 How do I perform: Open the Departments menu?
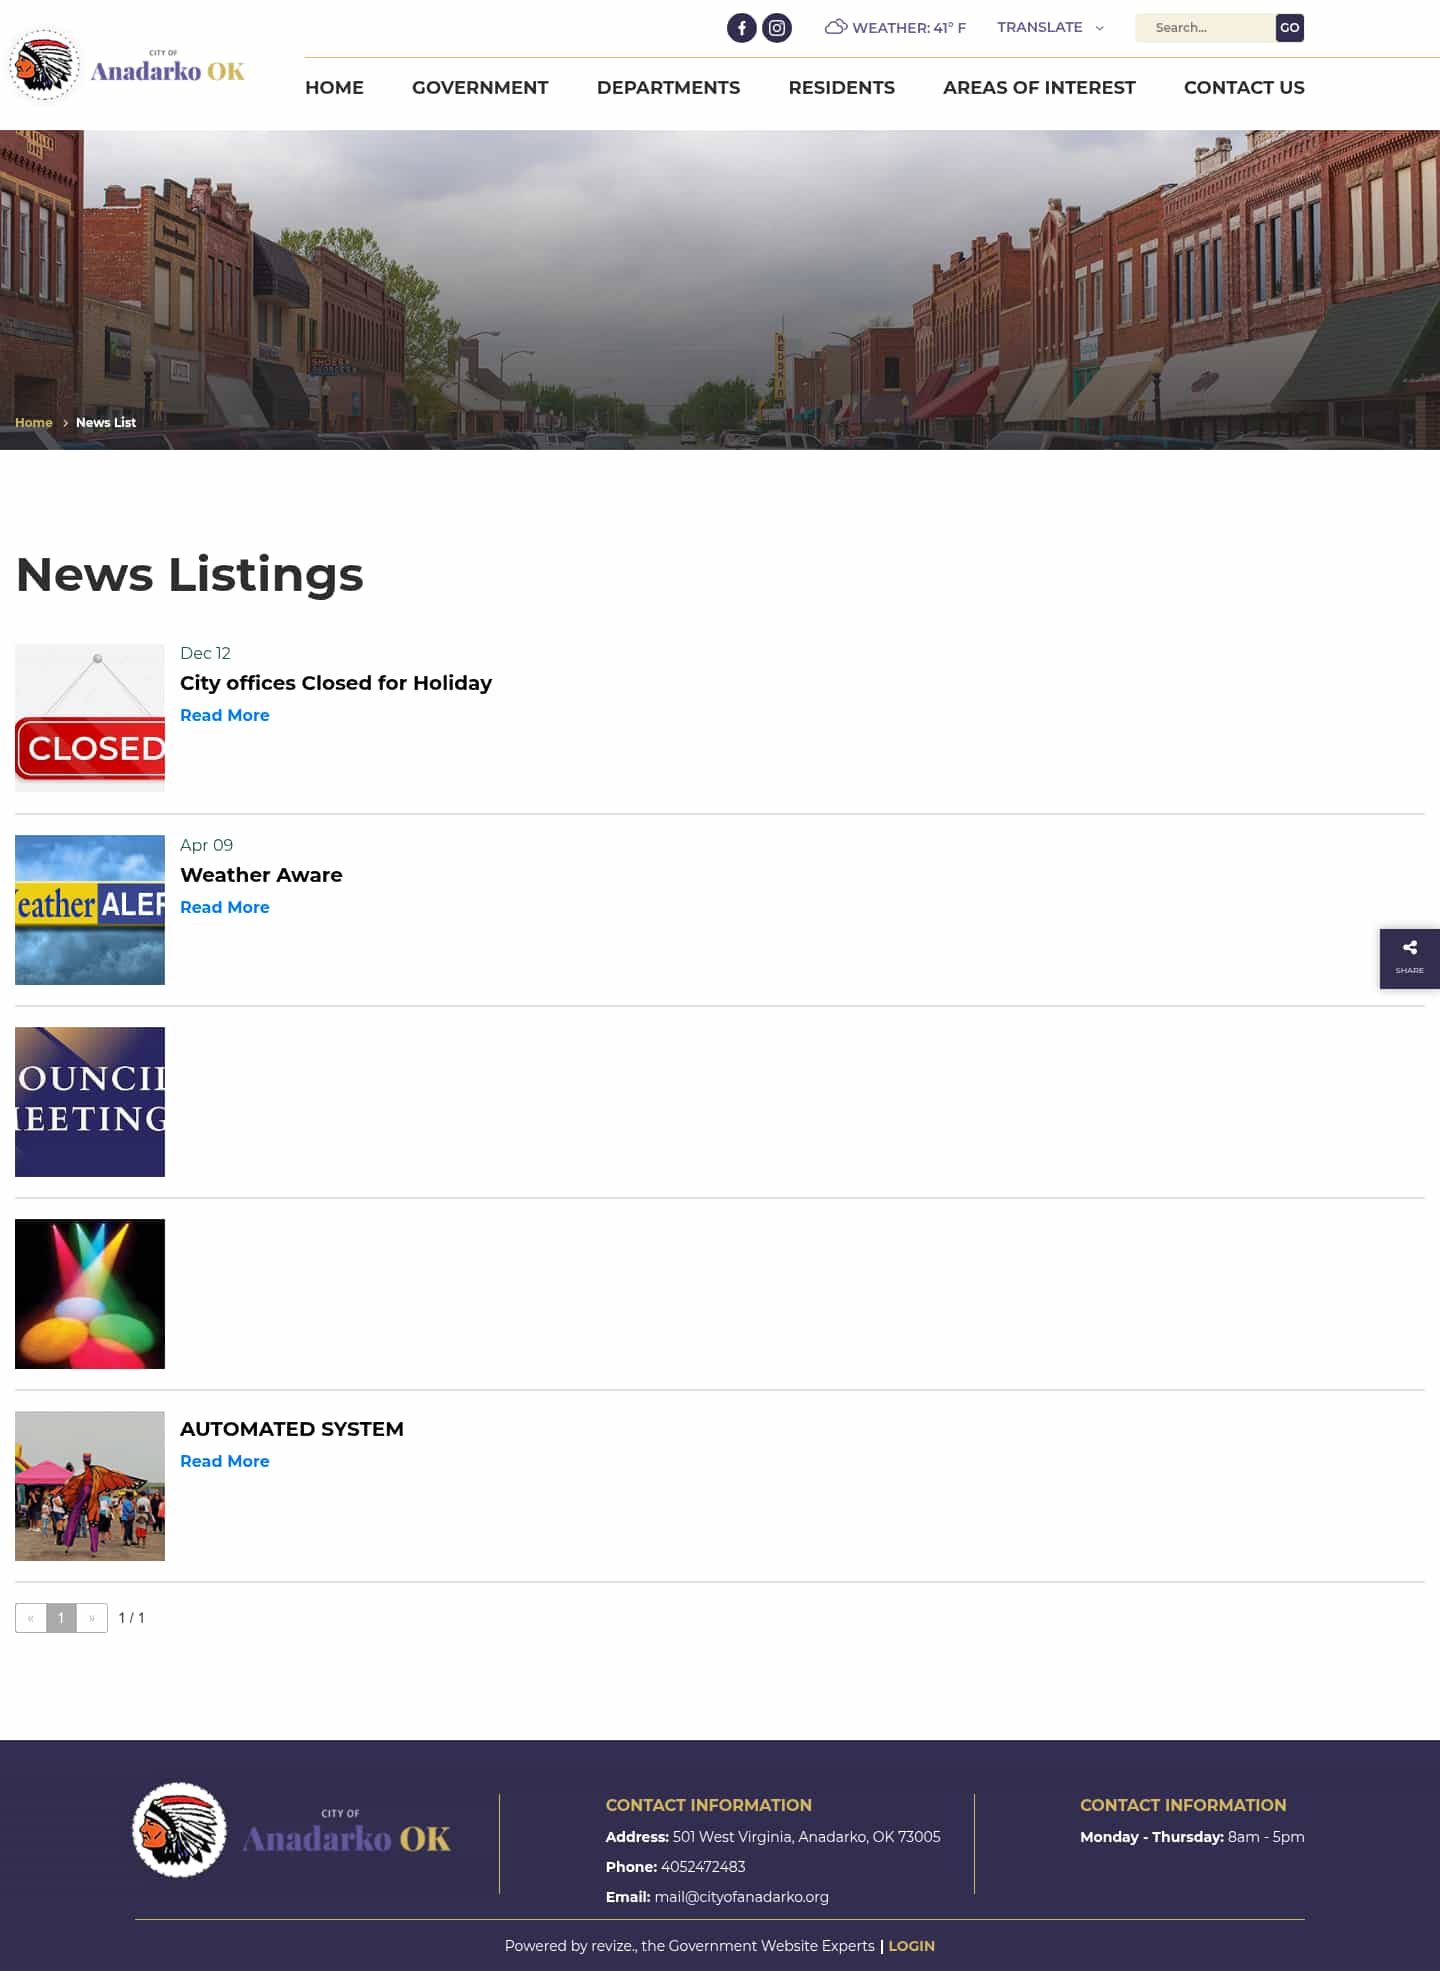coord(668,88)
